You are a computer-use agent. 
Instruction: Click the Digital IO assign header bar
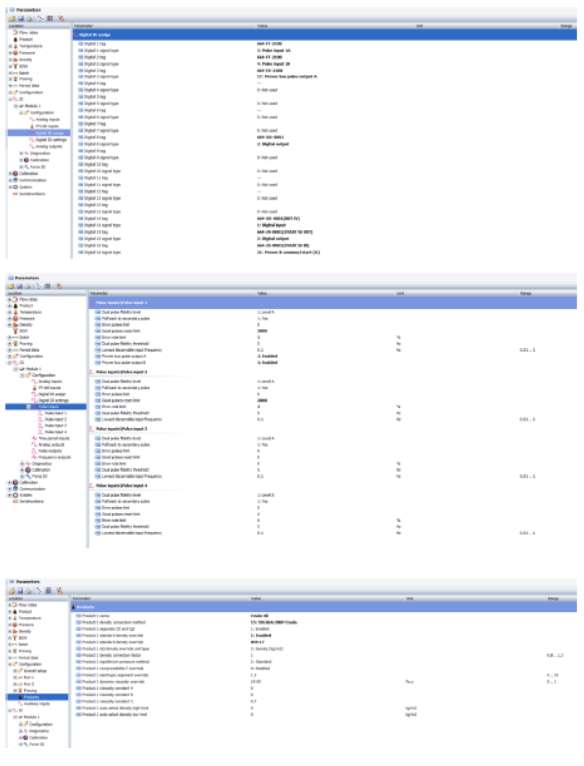(x=325, y=35)
